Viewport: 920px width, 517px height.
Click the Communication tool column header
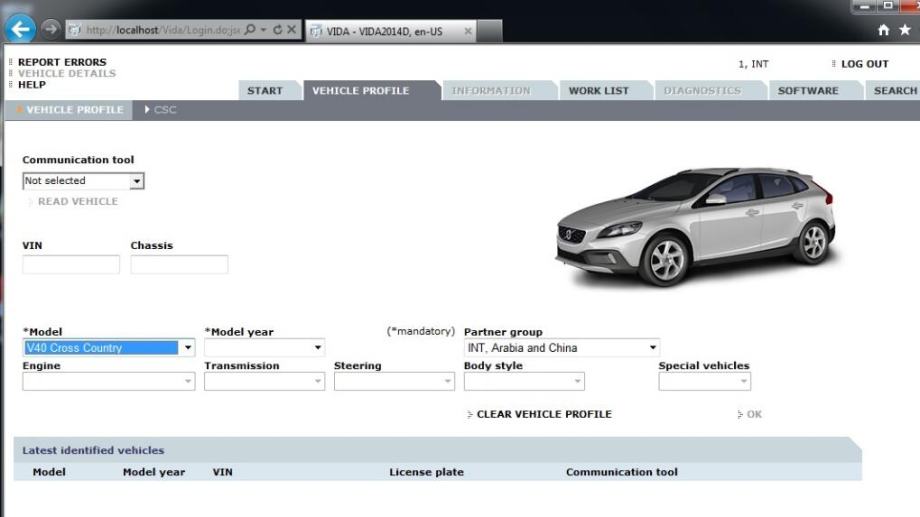[622, 472]
